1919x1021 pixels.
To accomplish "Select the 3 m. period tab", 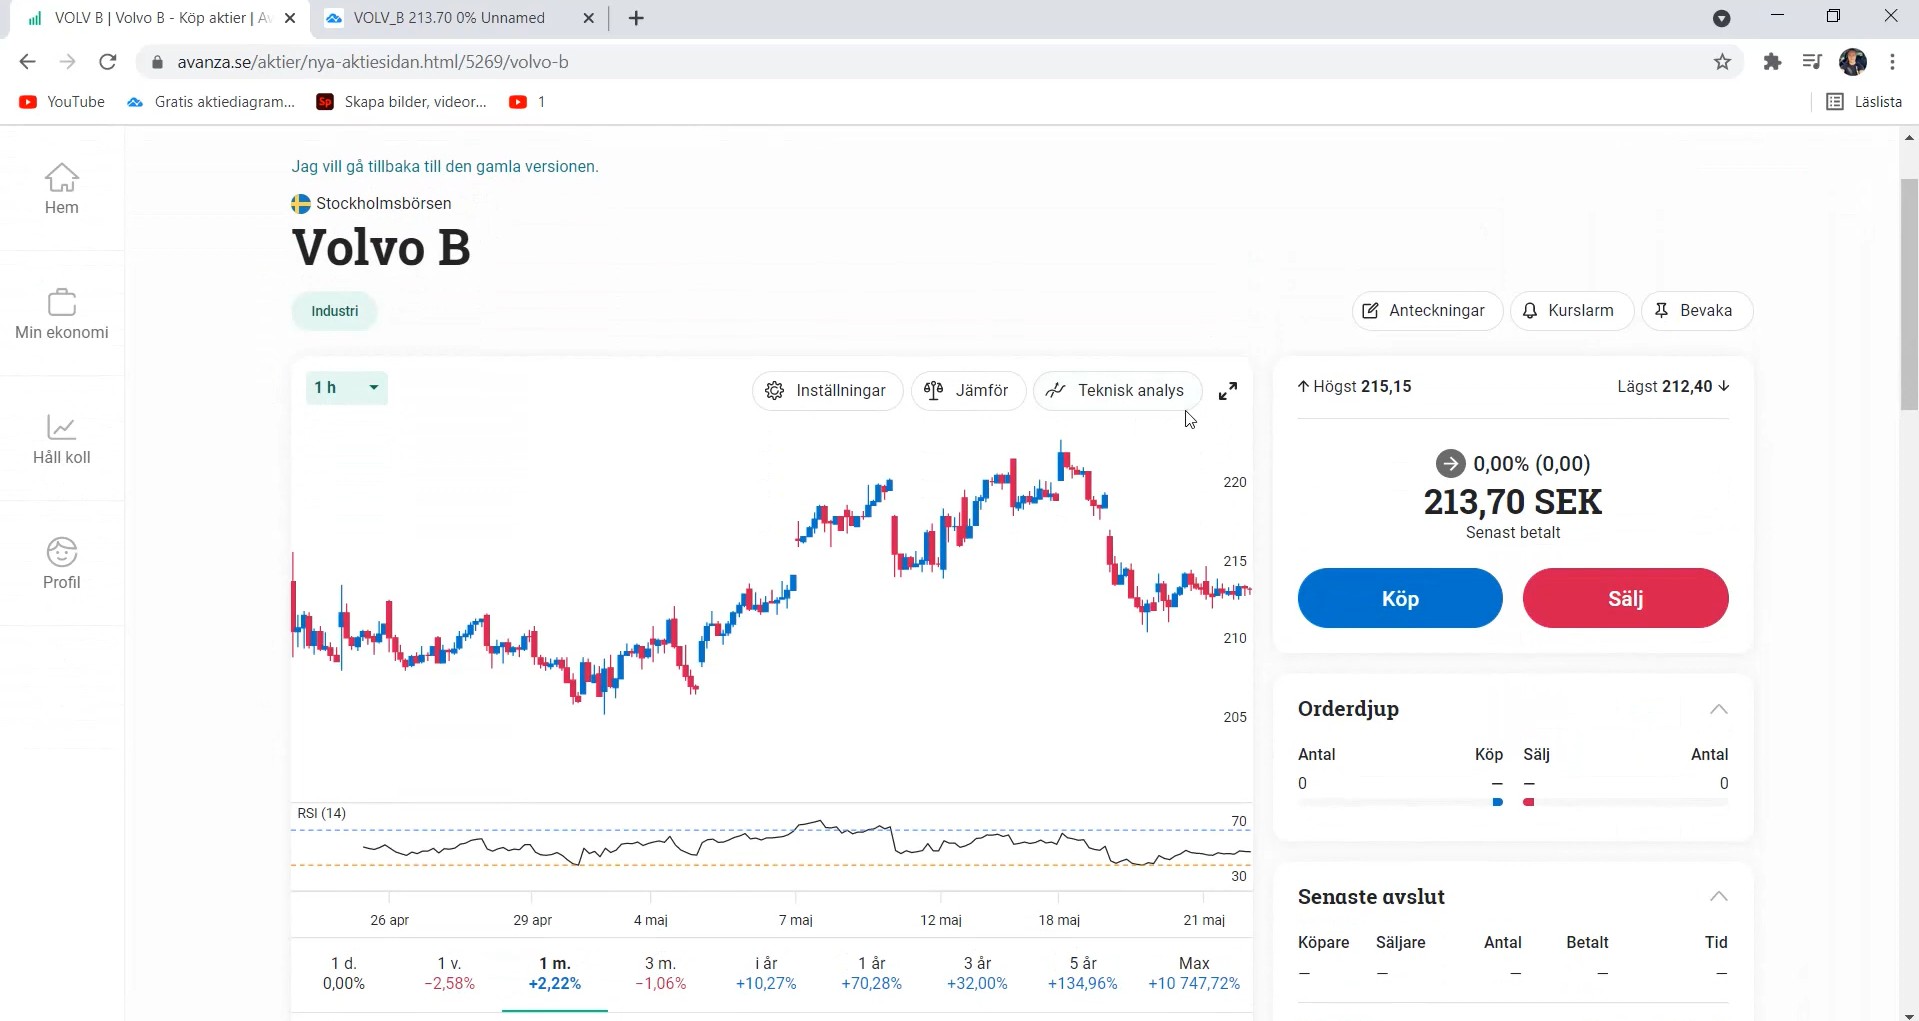I will point(660,973).
